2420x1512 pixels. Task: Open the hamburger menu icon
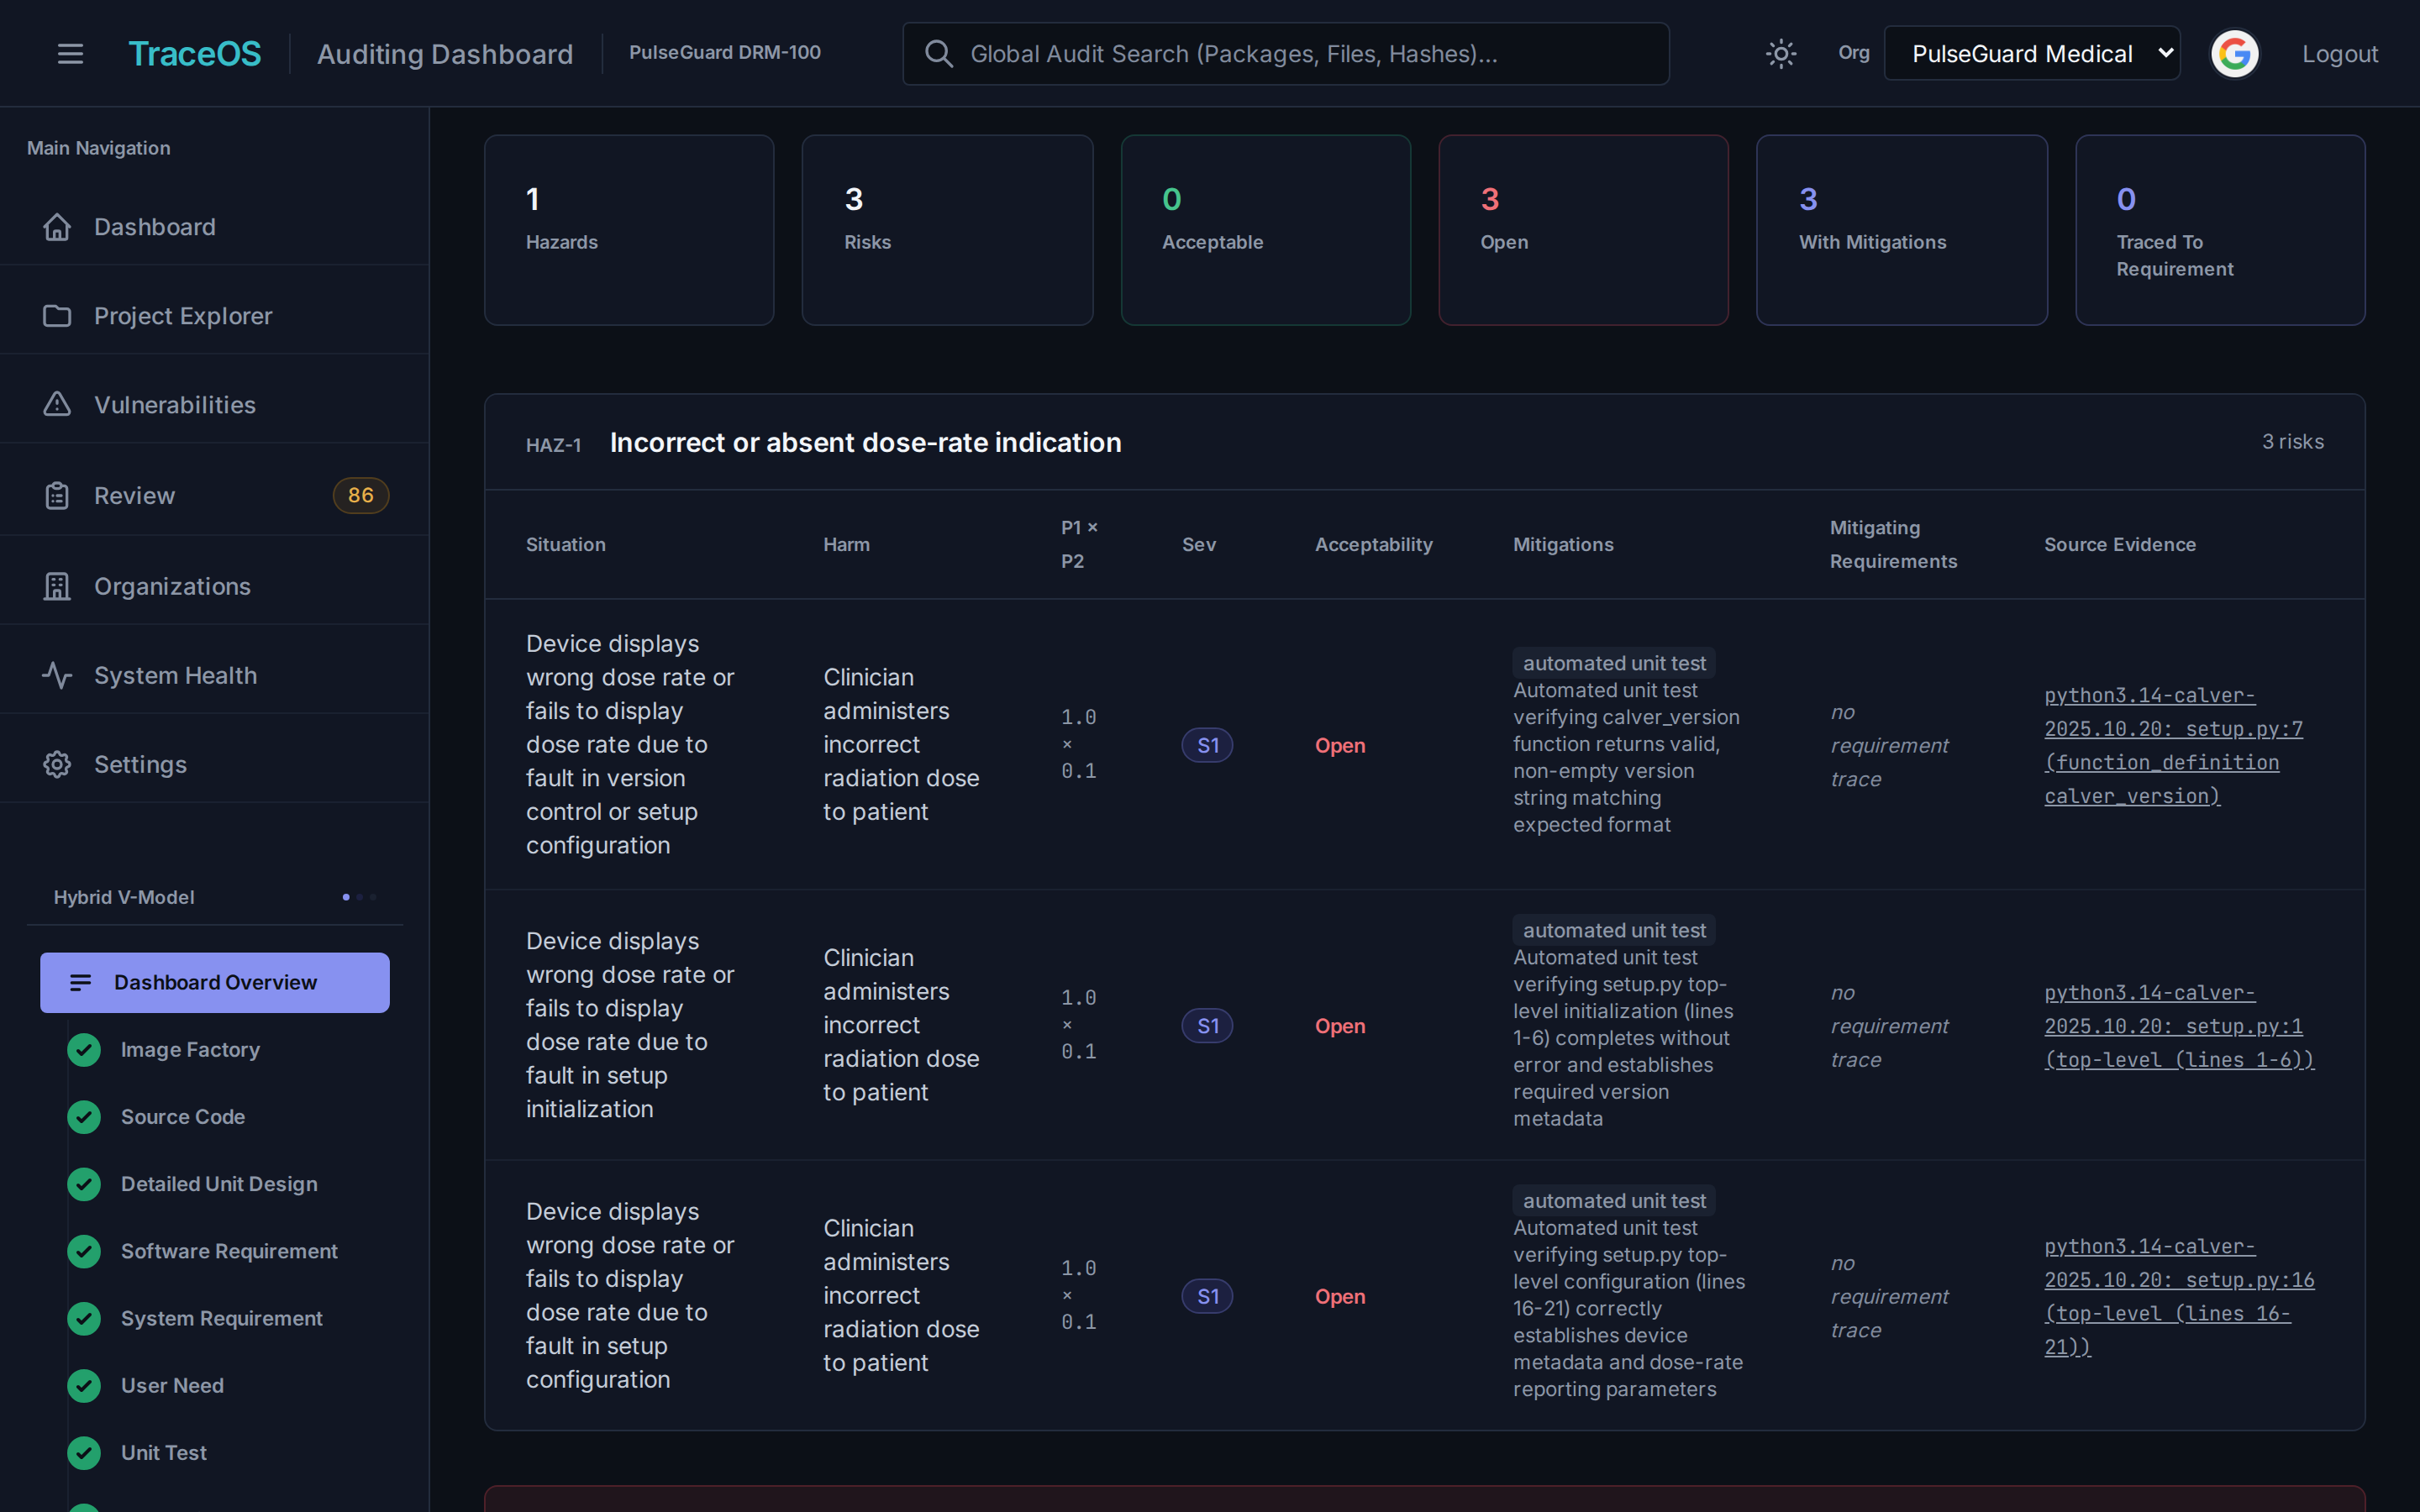[x=70, y=54]
